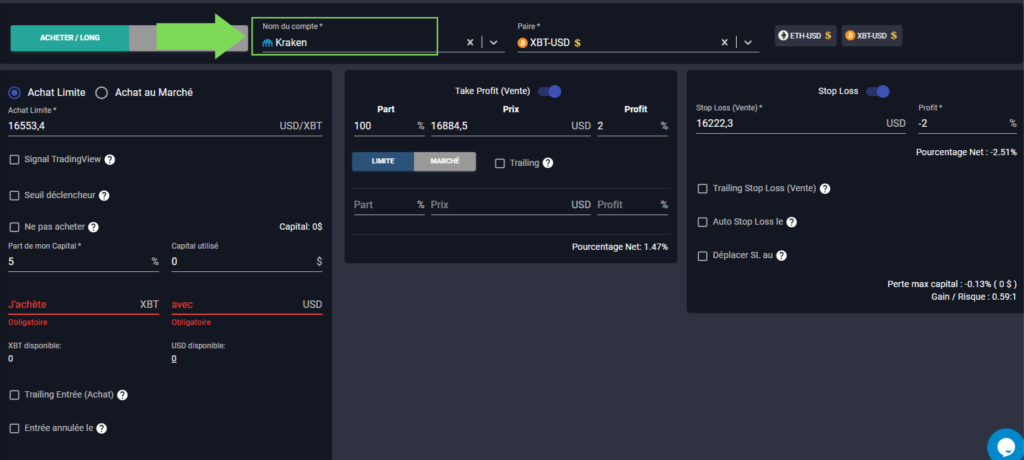
Task: Check the Auto Stop Loss le checkbox
Action: (703, 222)
